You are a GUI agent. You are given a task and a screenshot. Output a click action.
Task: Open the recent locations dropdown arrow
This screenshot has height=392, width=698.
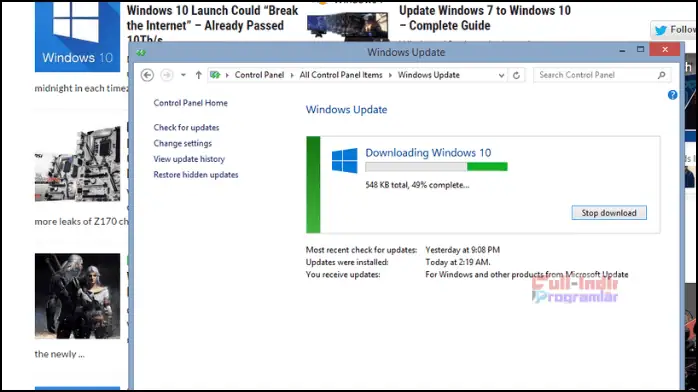click(183, 75)
